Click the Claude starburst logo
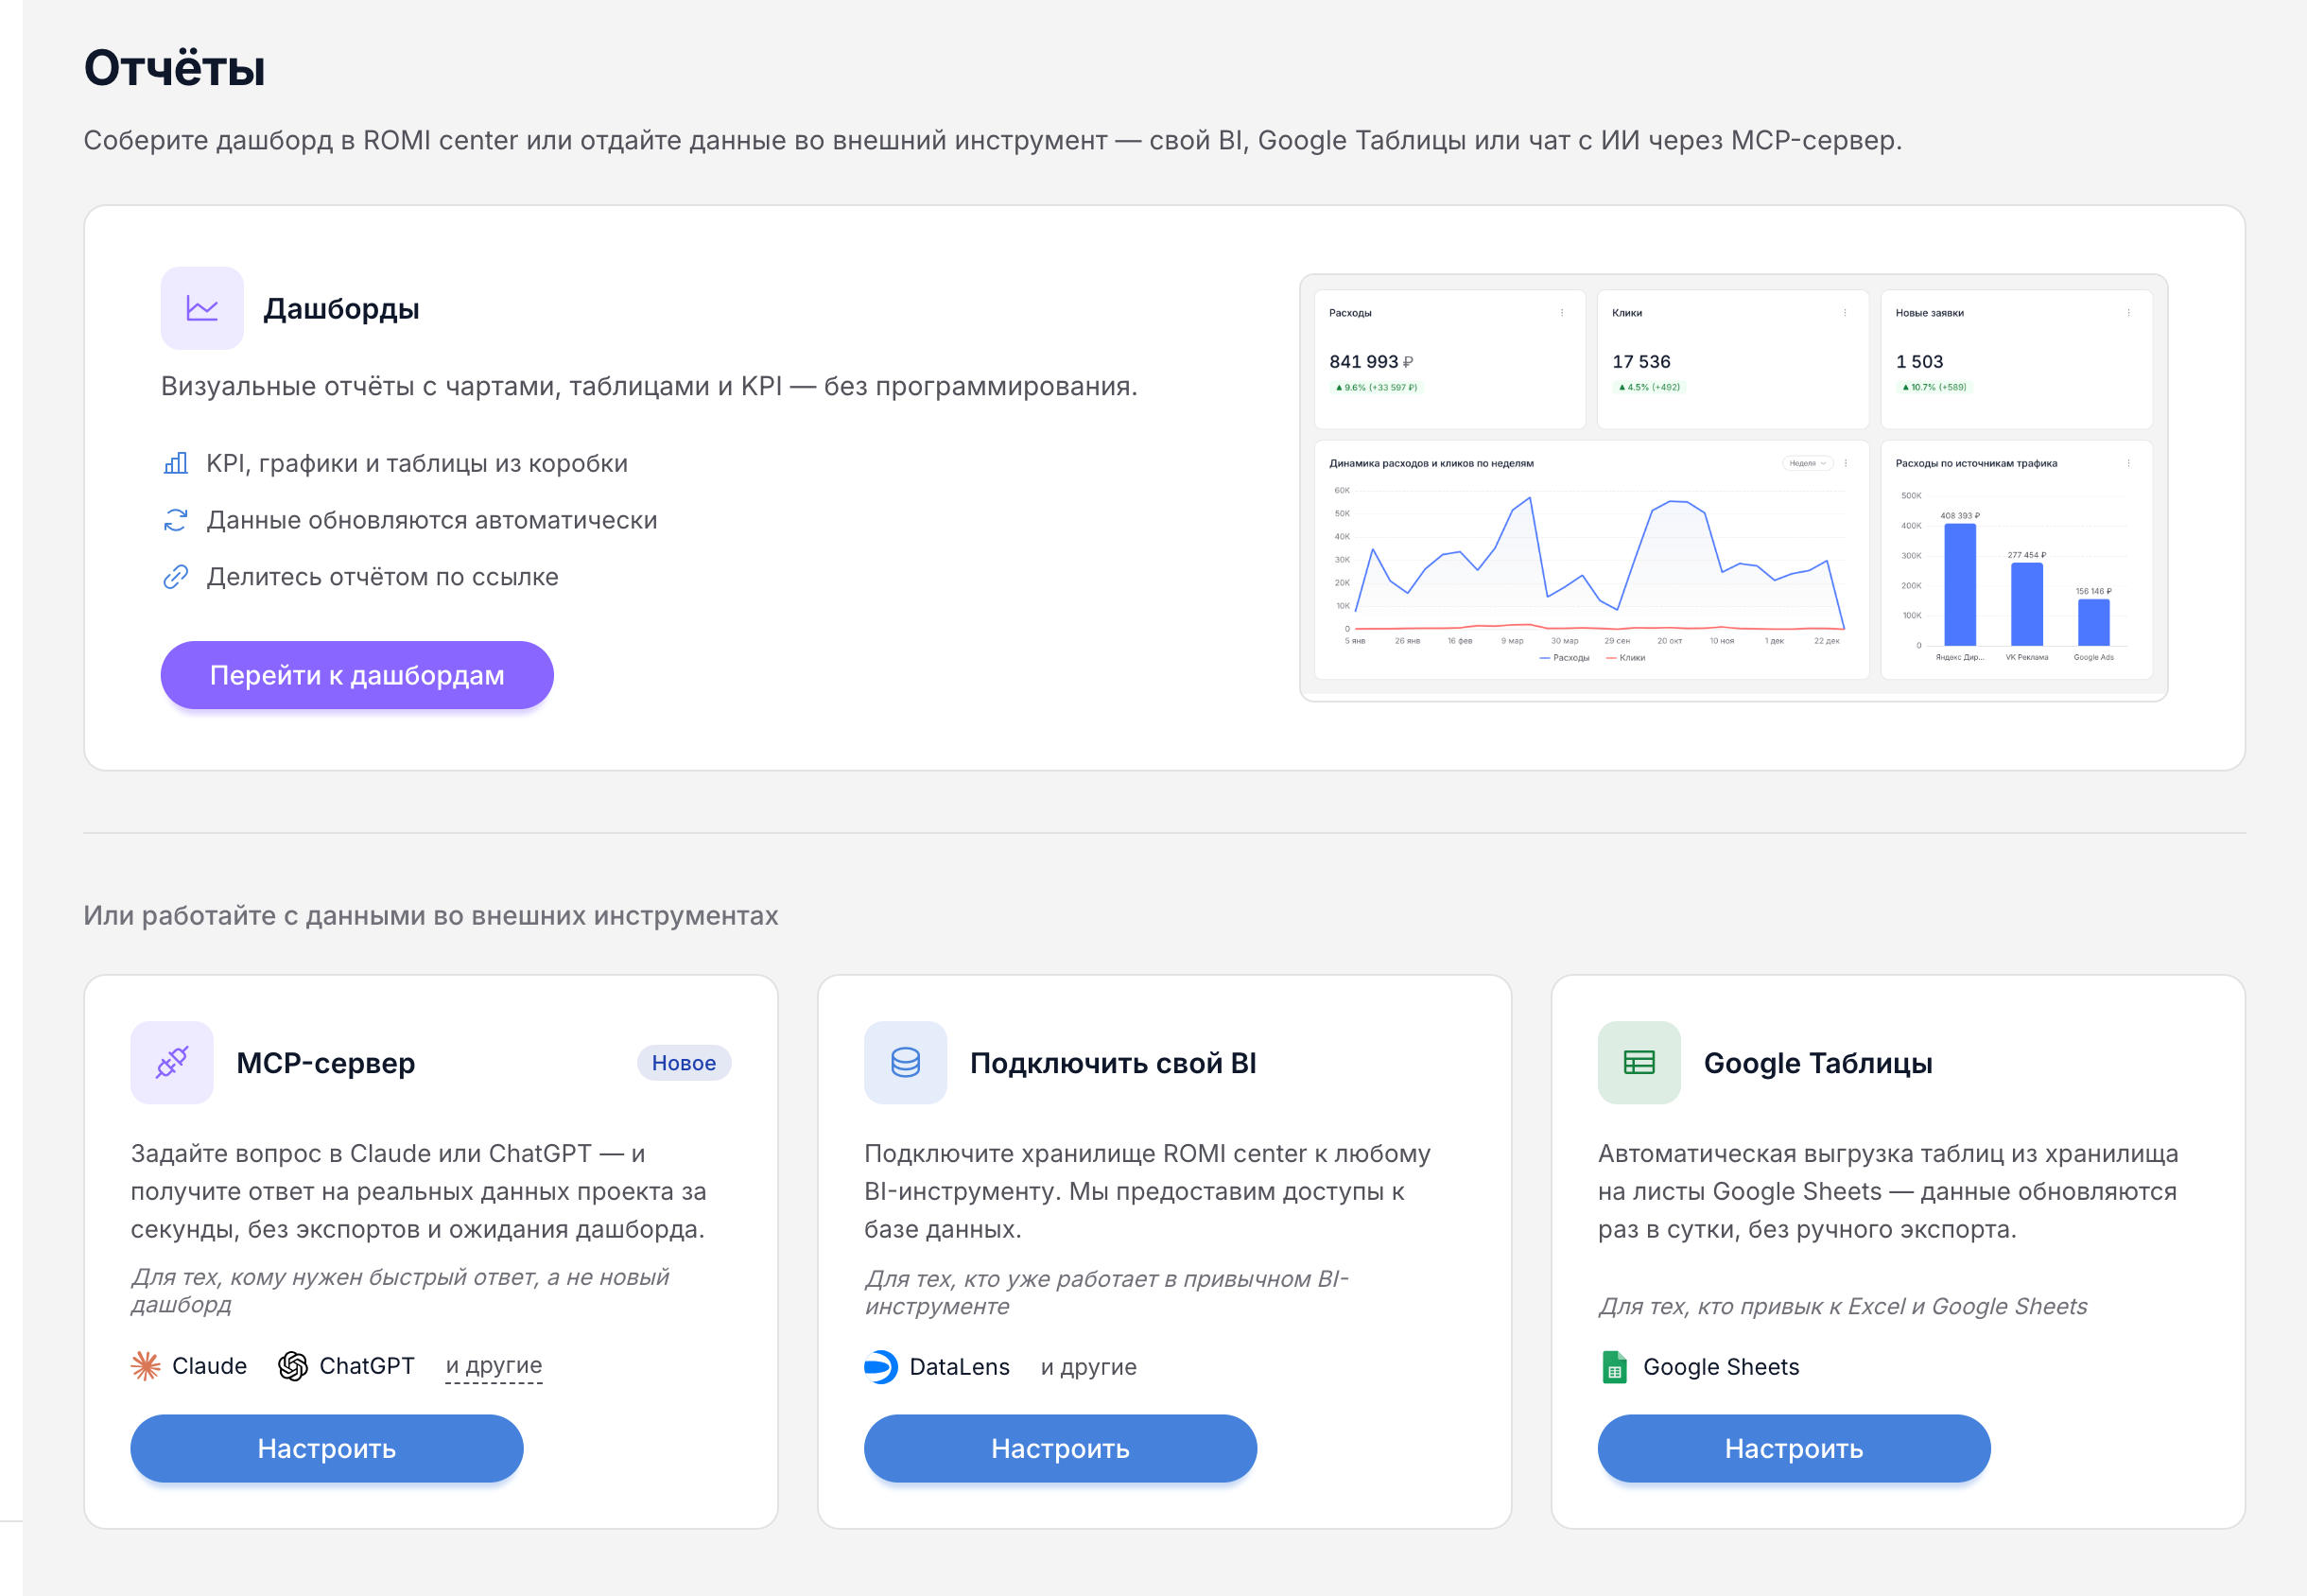The image size is (2307, 1596). click(146, 1366)
